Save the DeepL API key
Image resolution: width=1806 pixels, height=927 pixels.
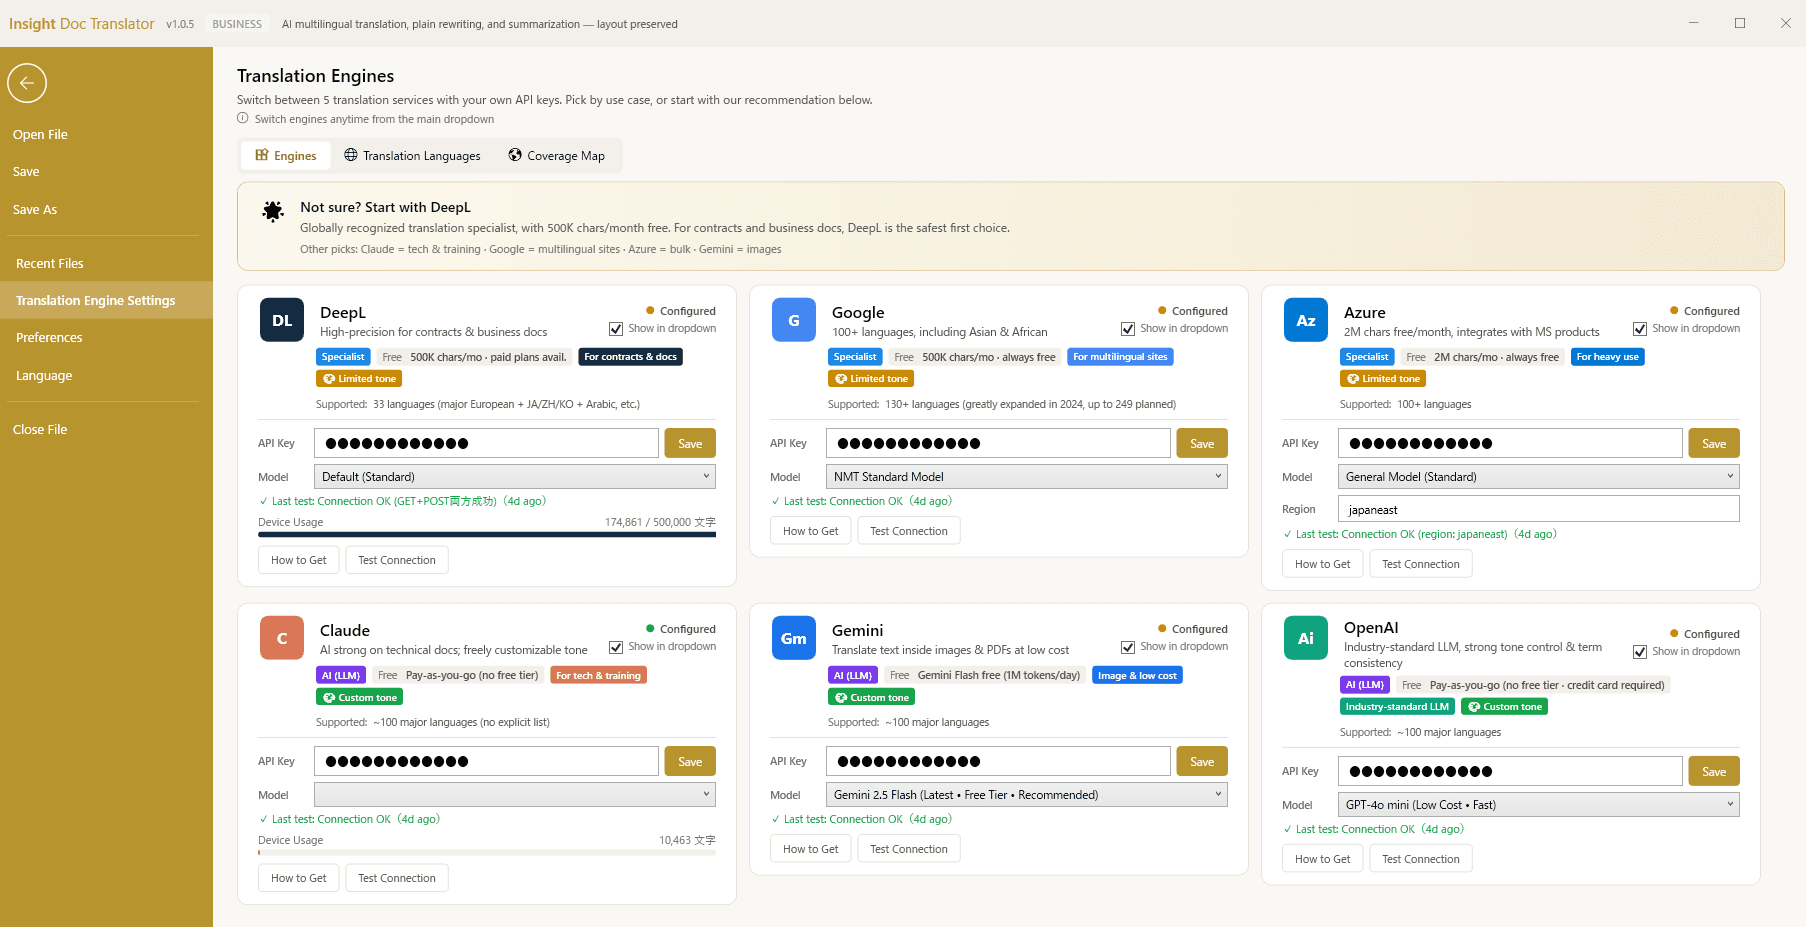[x=690, y=443]
